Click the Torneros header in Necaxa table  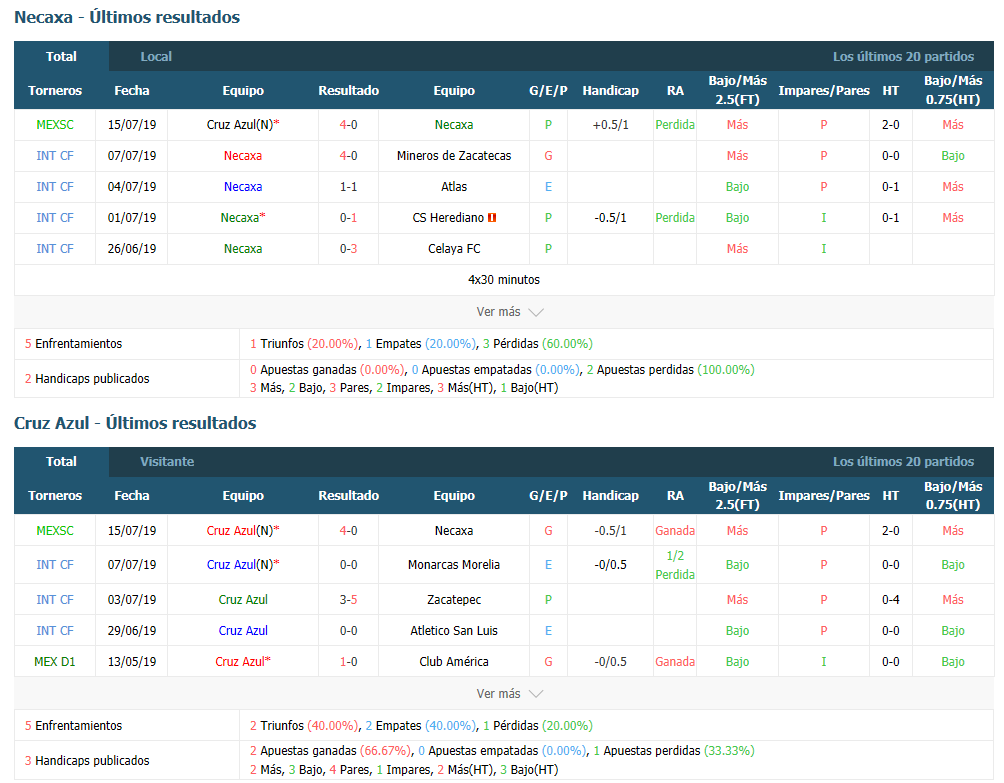tap(55, 90)
